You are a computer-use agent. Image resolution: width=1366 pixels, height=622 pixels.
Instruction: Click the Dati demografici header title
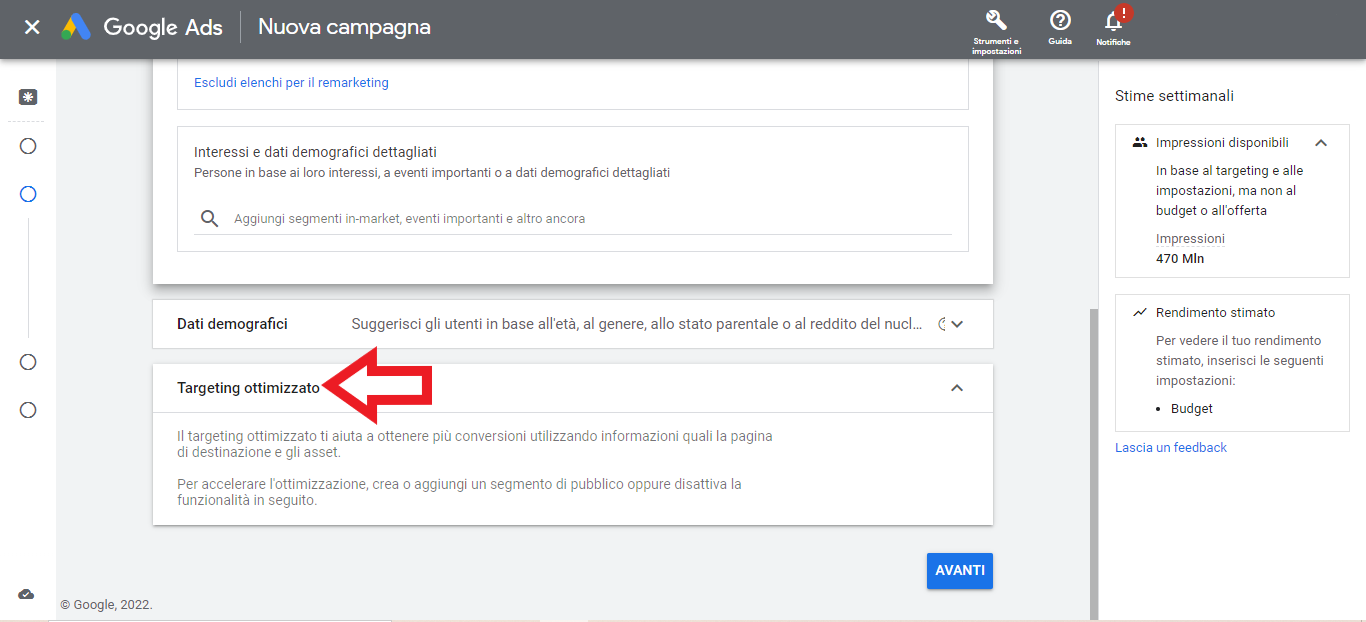pyautogui.click(x=232, y=324)
